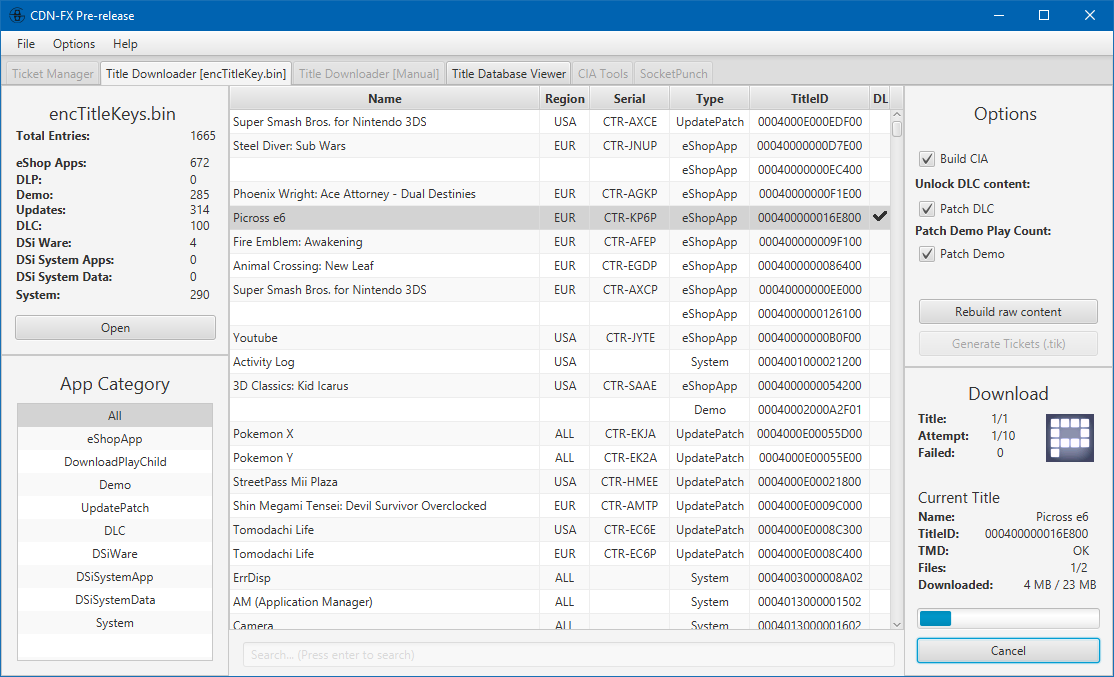
Task: Select the AM (Application Manager) row
Action: (560, 602)
